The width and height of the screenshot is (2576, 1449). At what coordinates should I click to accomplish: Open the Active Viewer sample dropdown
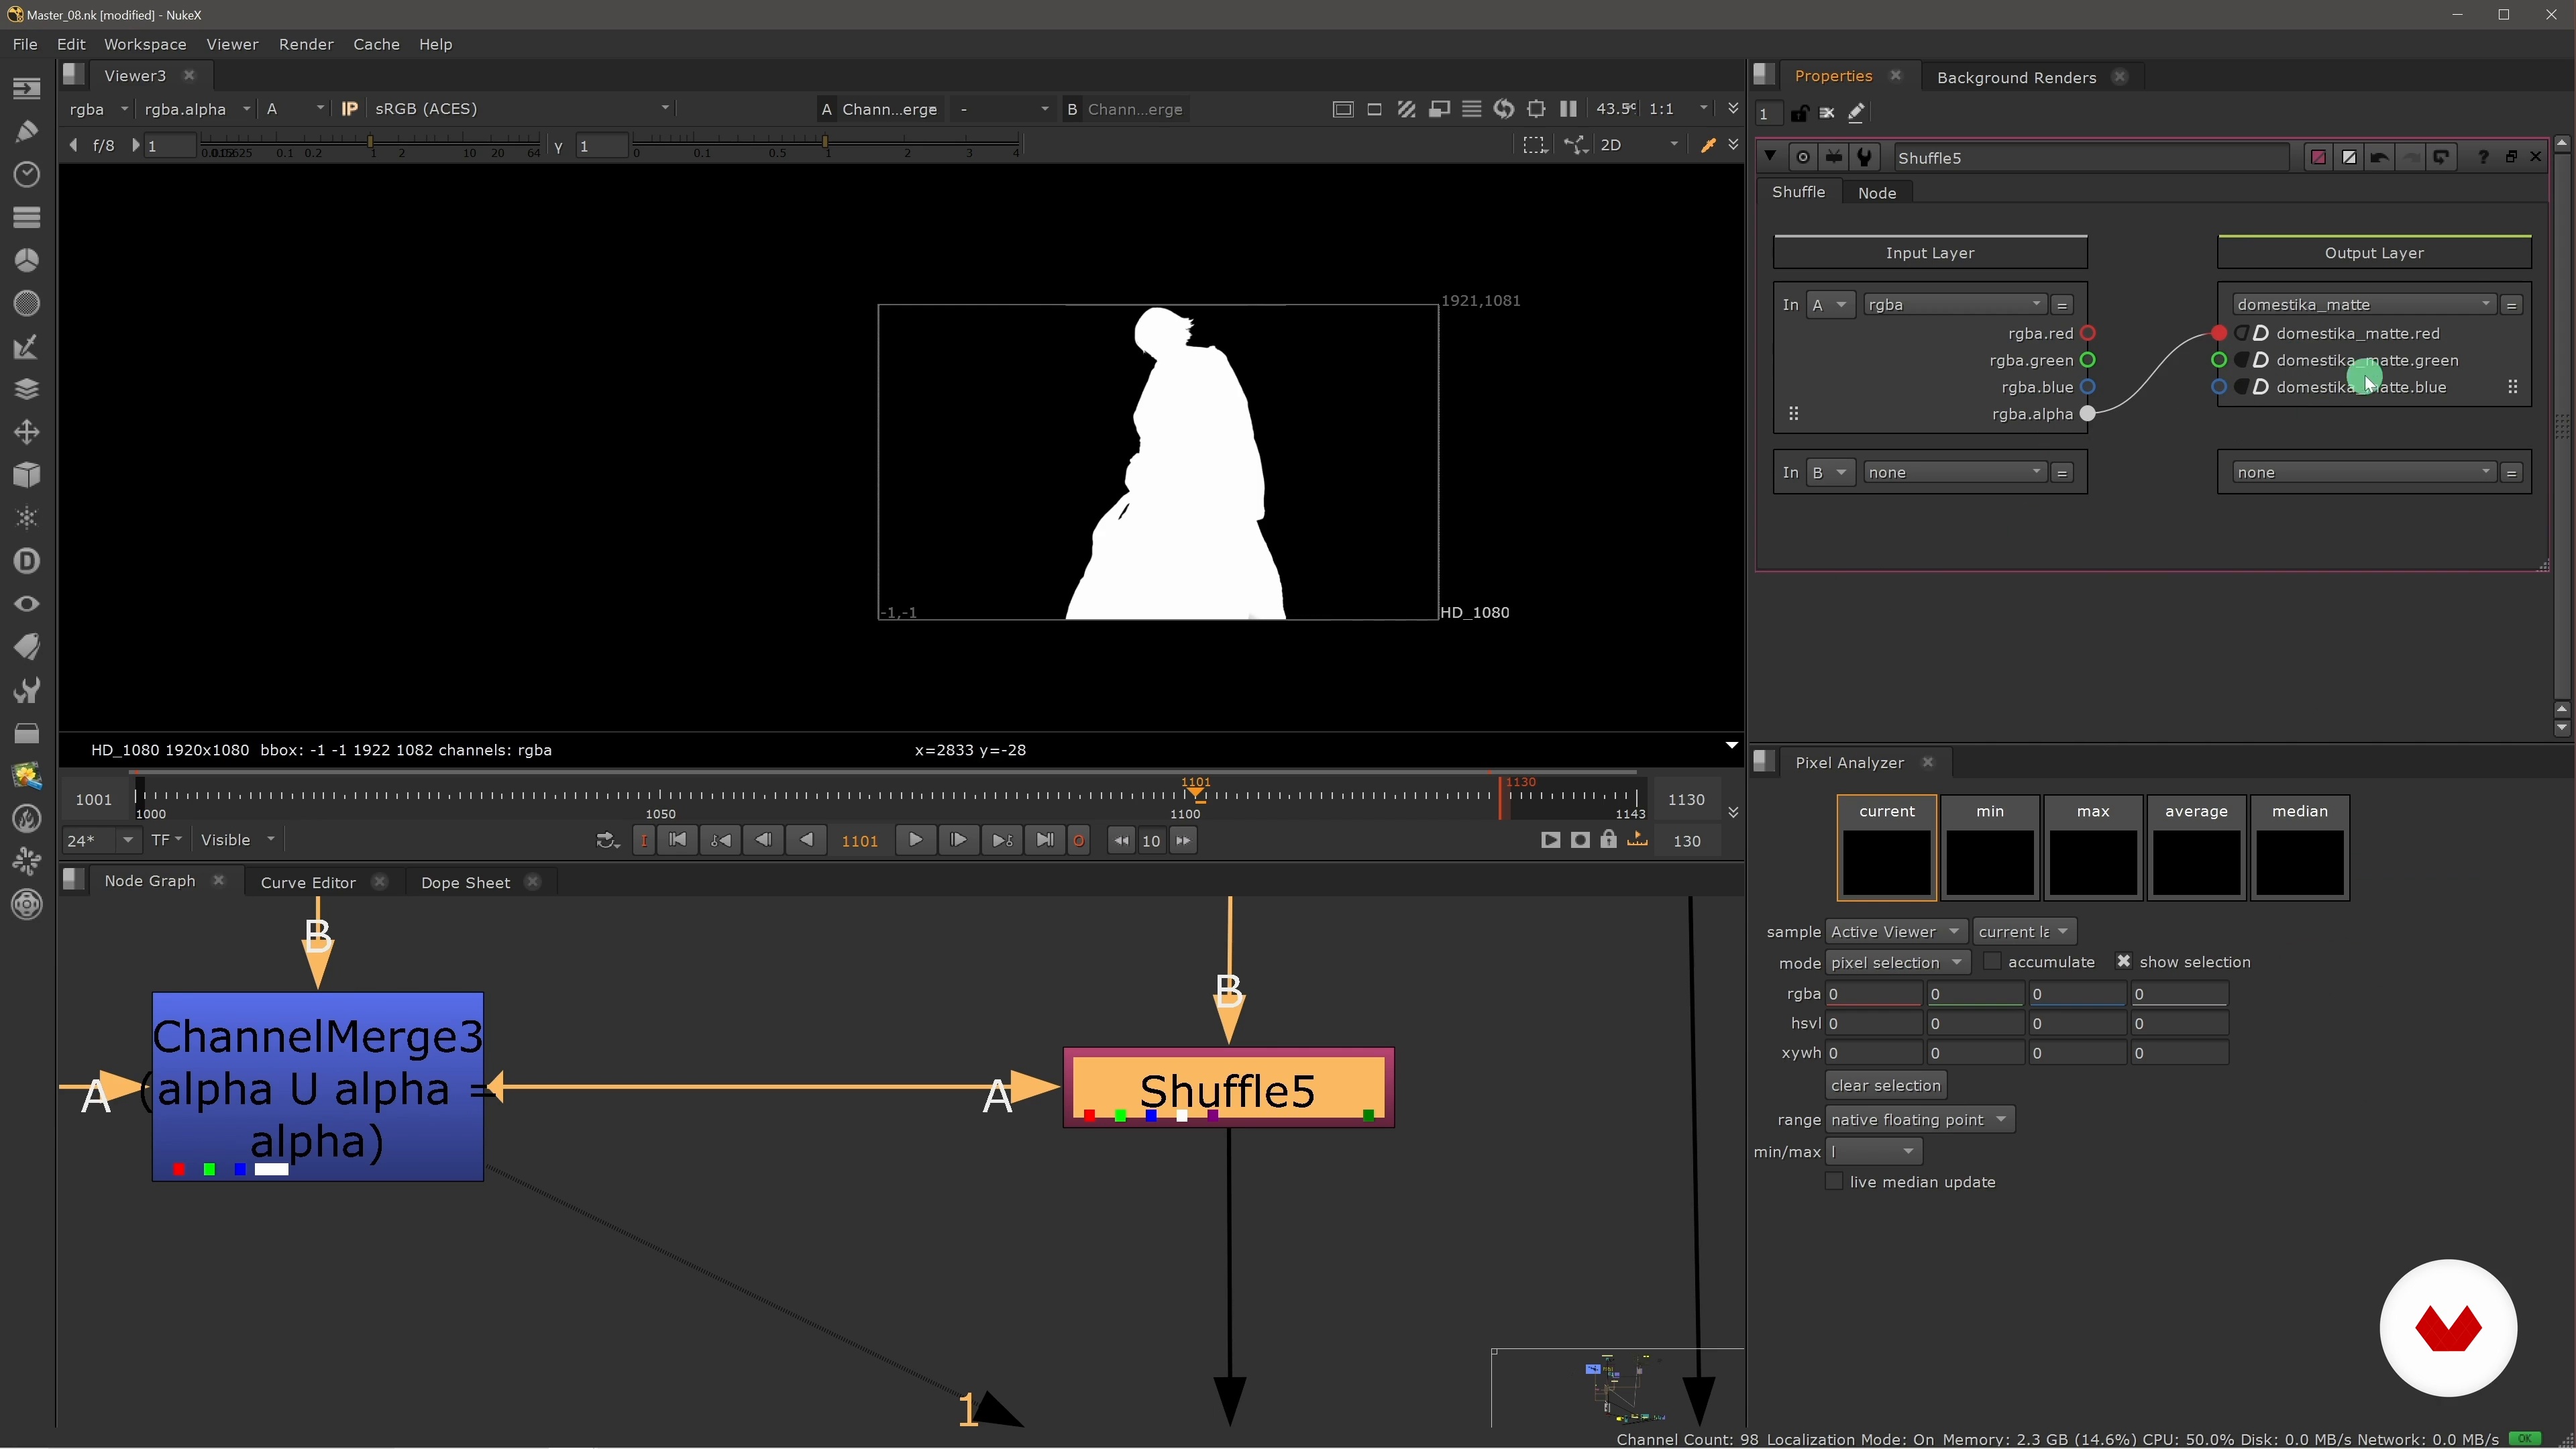coord(1896,932)
